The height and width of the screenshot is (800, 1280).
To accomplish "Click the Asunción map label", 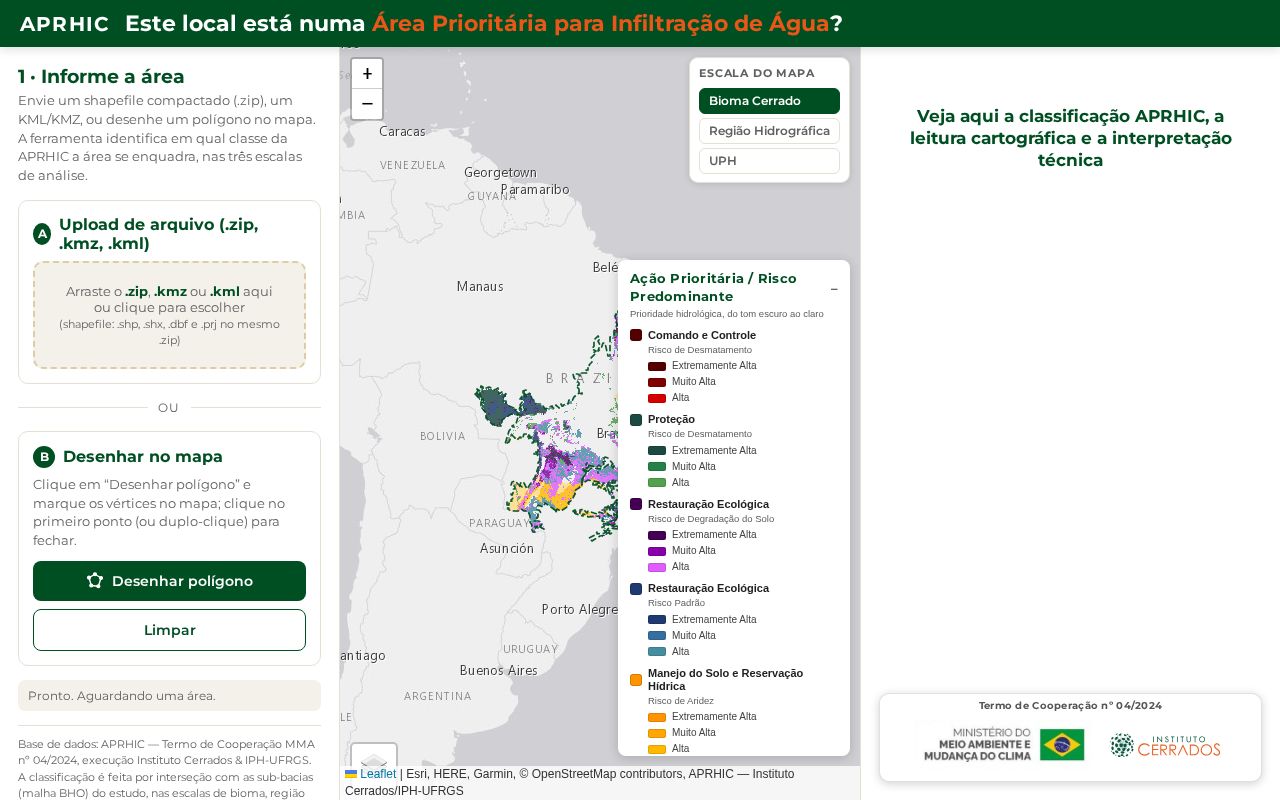I will tap(507, 548).
